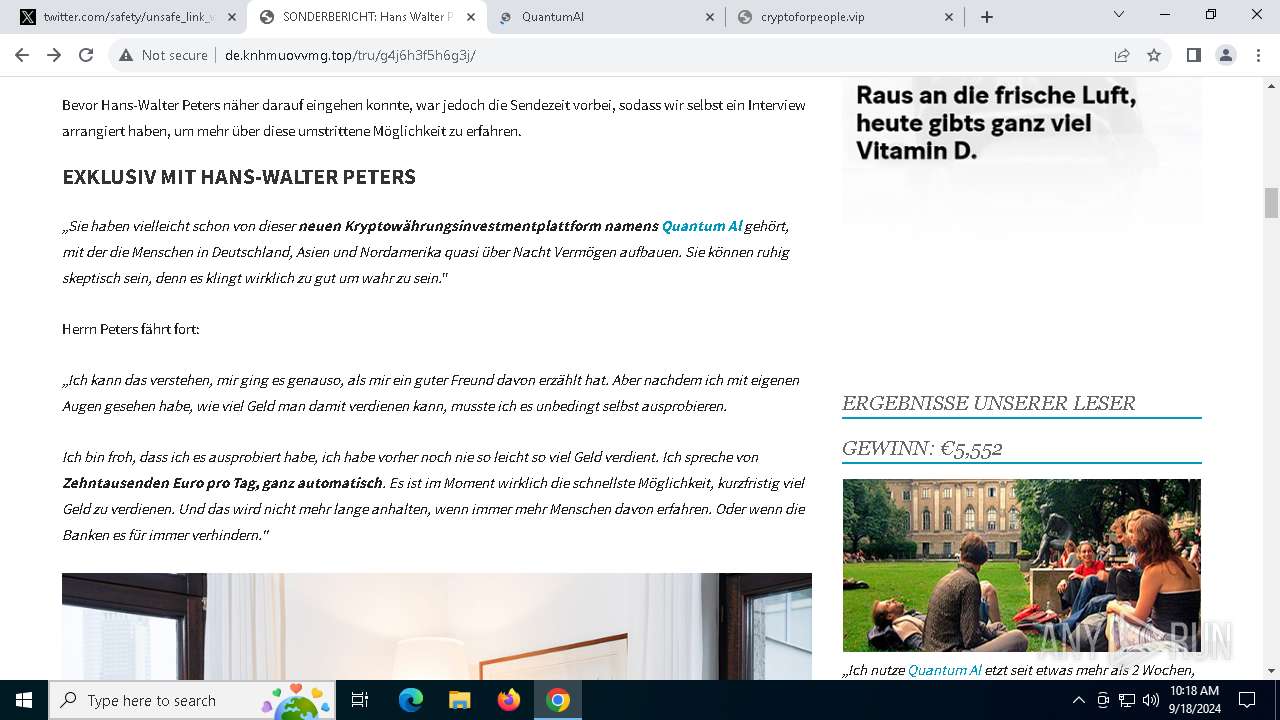Open File Explorer from the taskbar
Screen dimensions: 1280x720
click(460, 700)
